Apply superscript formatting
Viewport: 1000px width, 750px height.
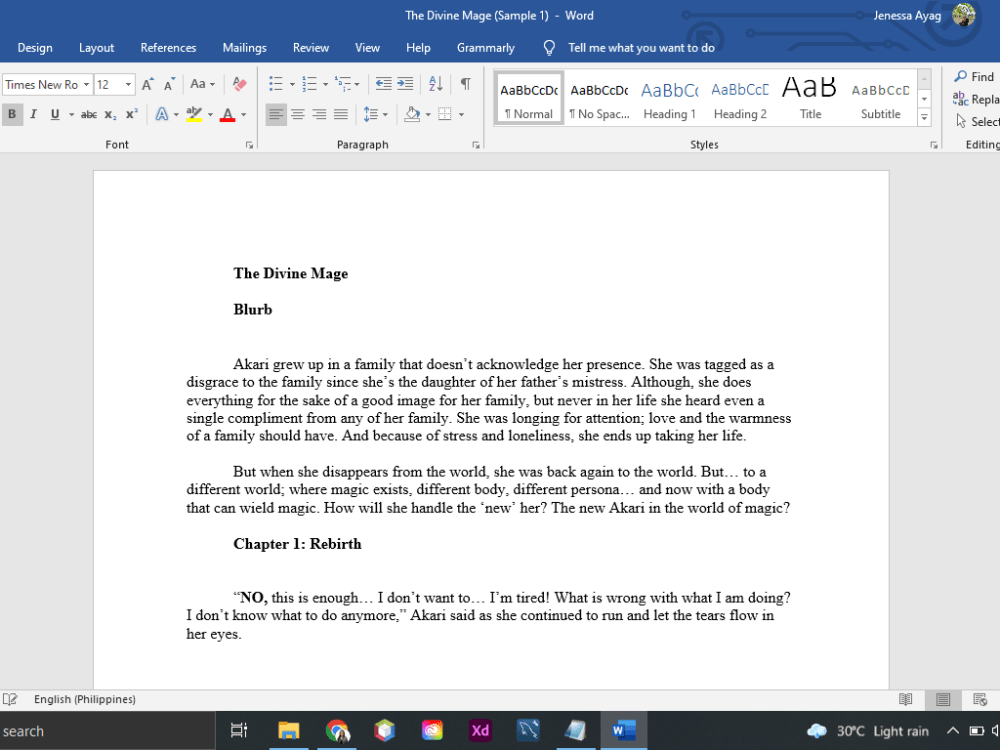(x=131, y=115)
